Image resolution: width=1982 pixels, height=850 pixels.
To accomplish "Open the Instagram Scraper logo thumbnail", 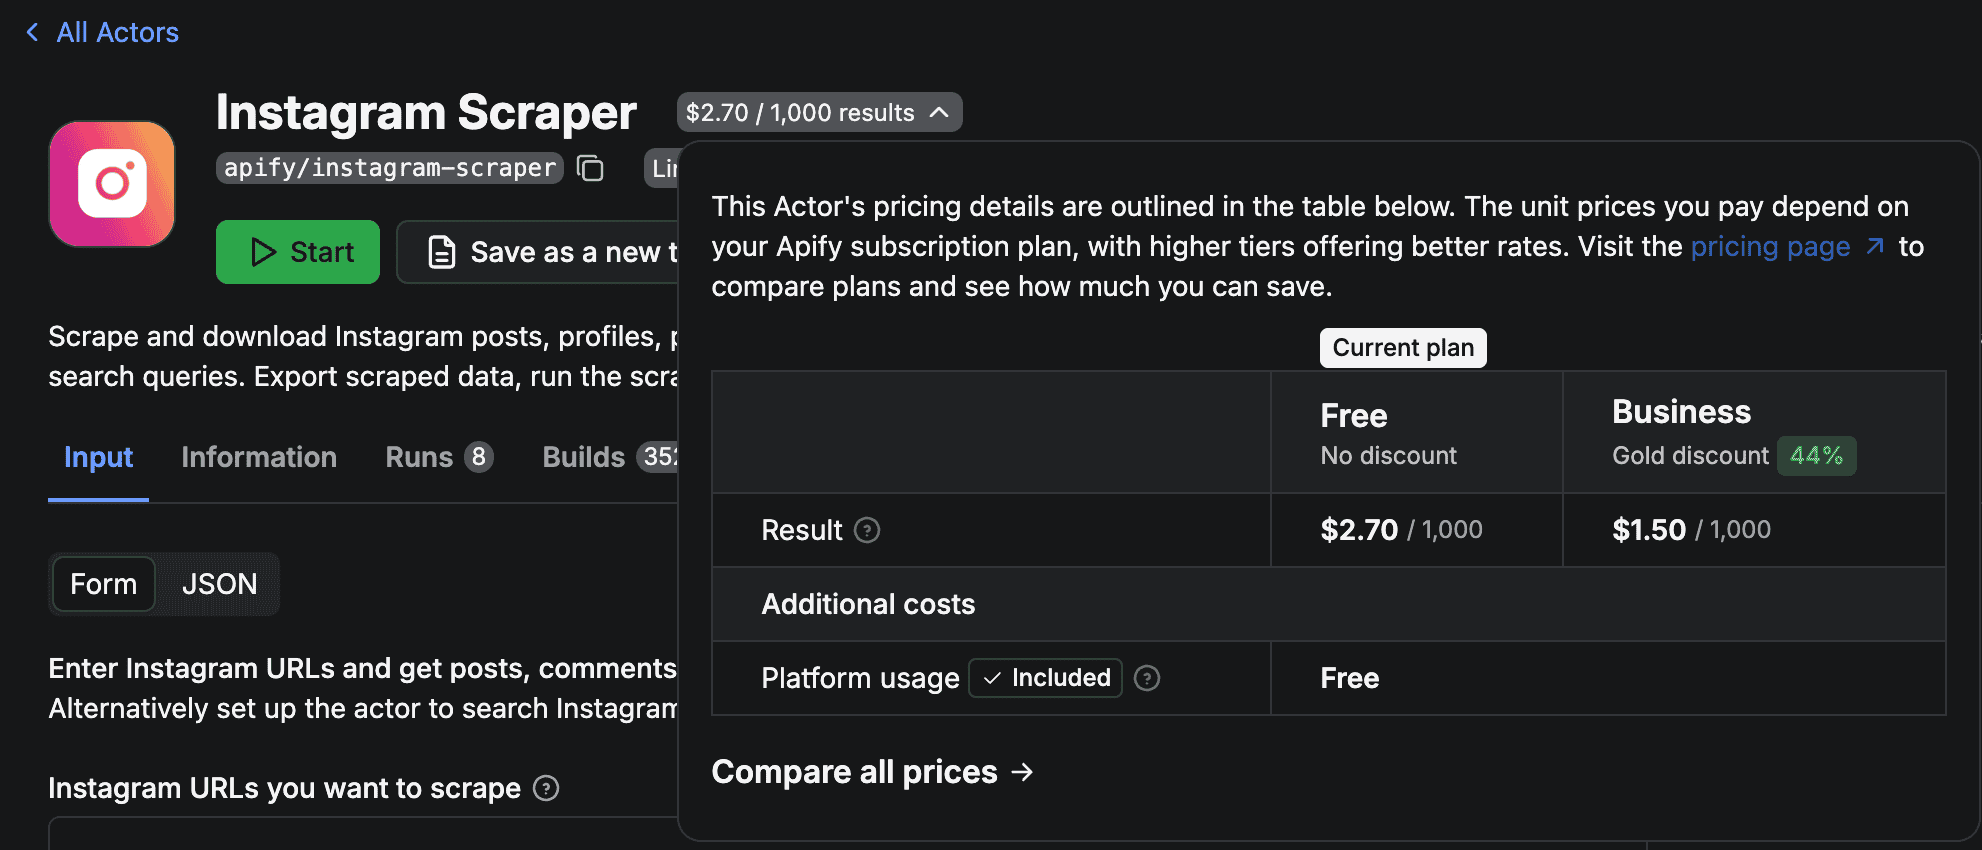I will pyautogui.click(x=112, y=184).
